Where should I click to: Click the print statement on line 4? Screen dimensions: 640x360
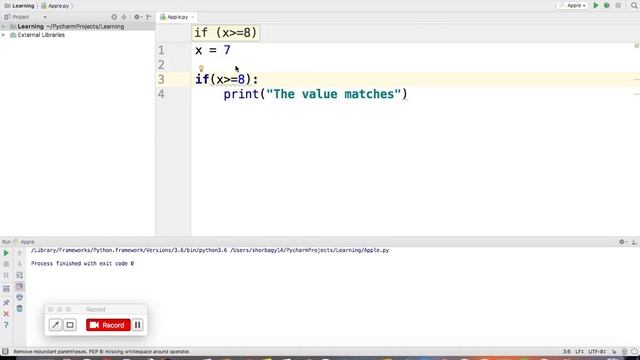pyautogui.click(x=315, y=94)
